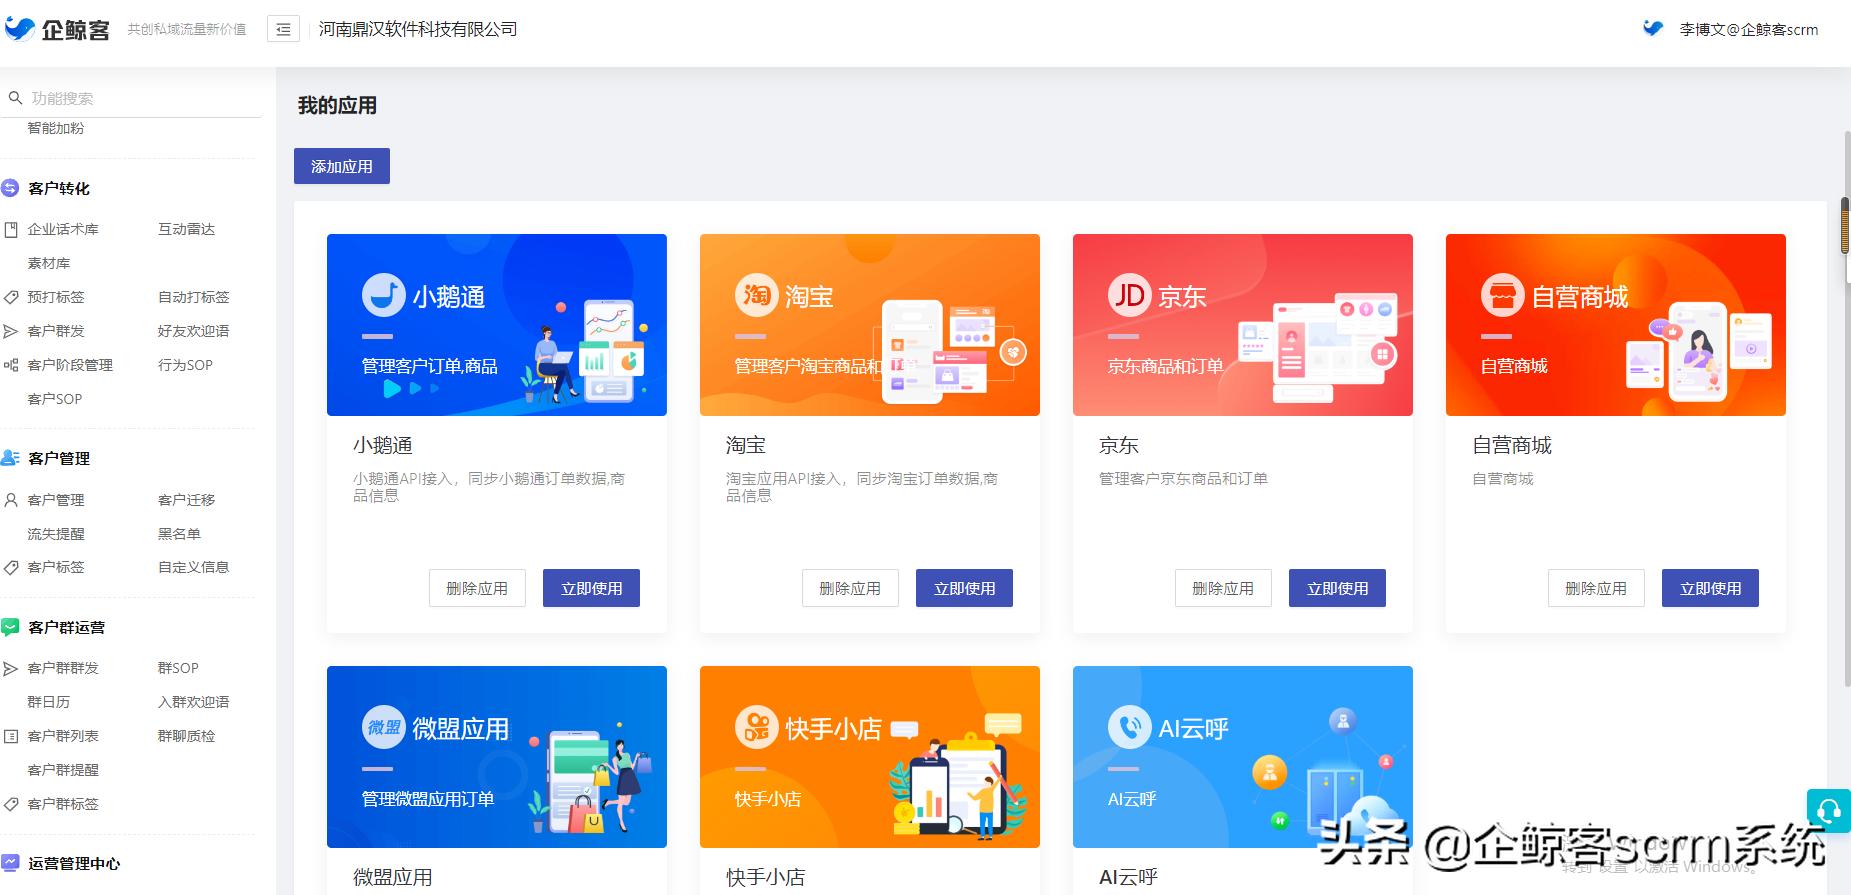Open 行为SOP menu item
Viewport: 1851px width, 895px height.
185,365
